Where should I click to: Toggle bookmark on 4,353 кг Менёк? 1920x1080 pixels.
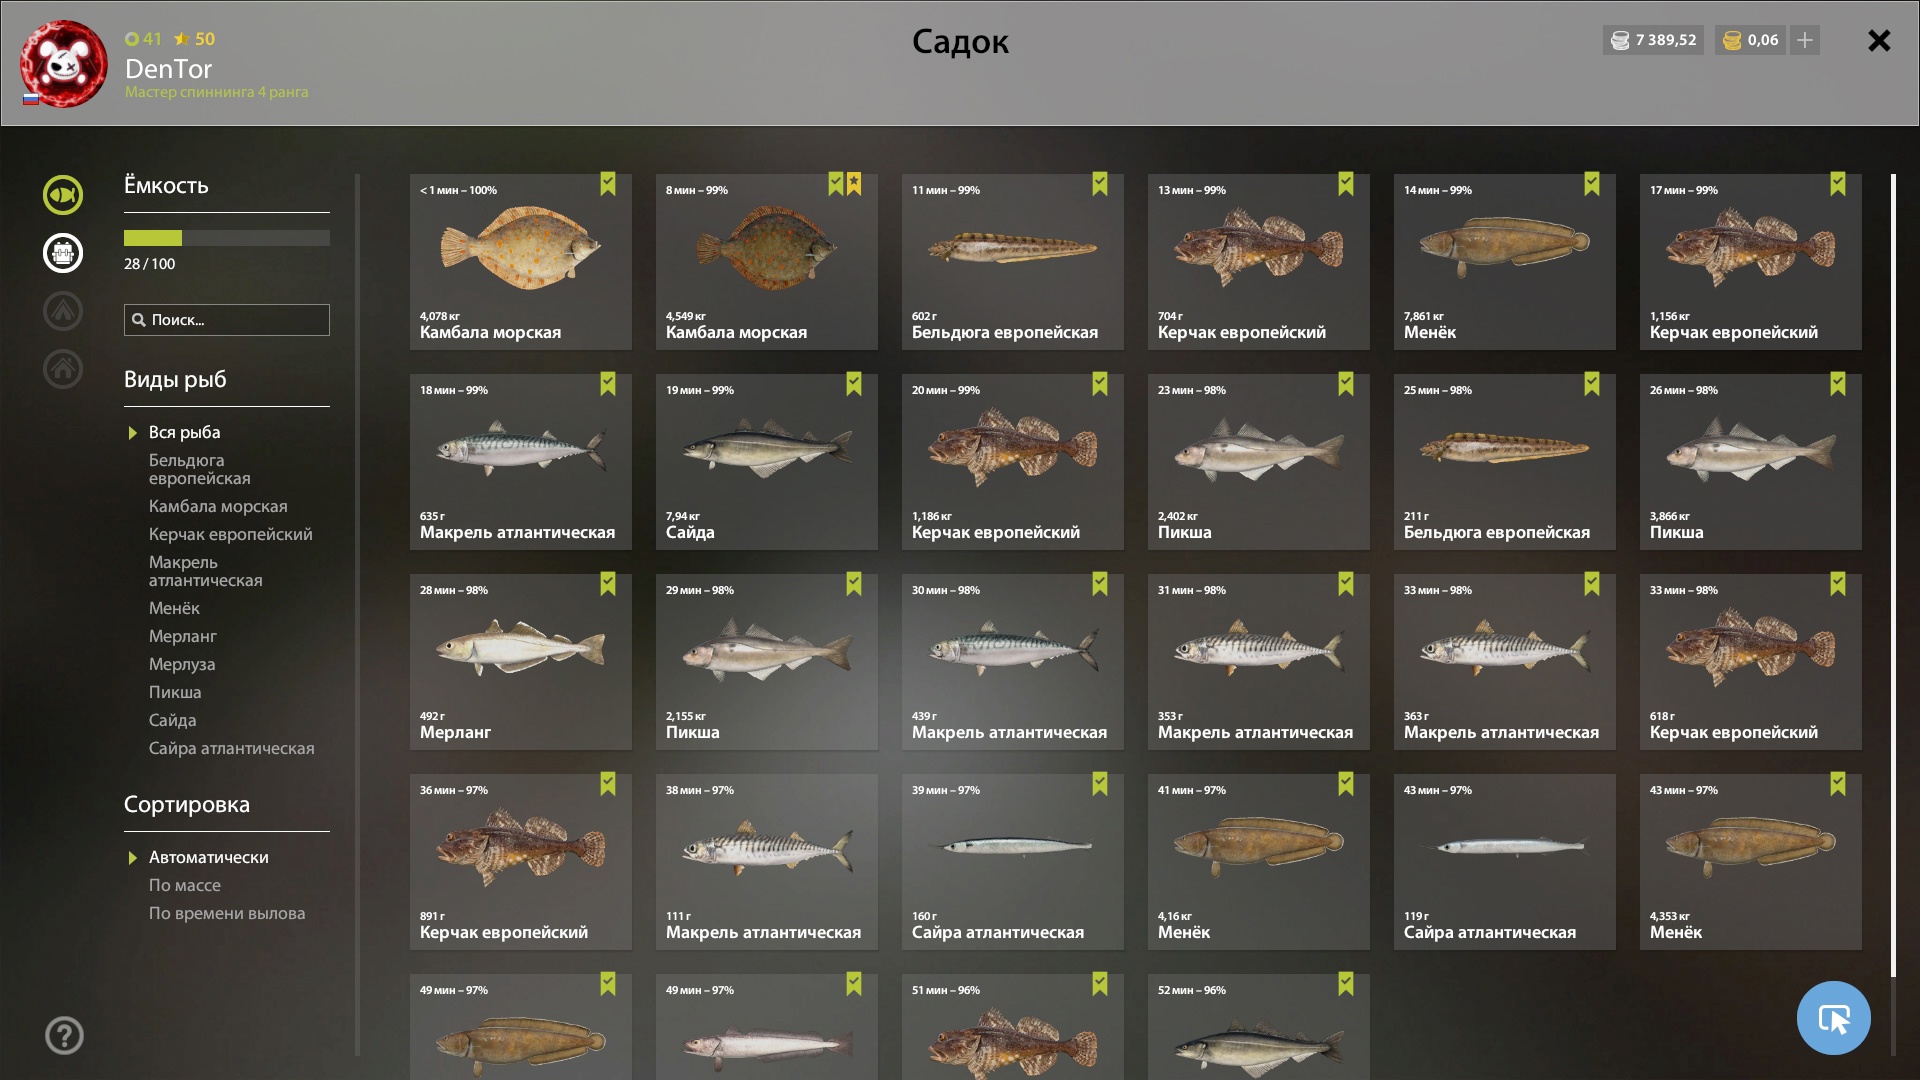point(1838,784)
